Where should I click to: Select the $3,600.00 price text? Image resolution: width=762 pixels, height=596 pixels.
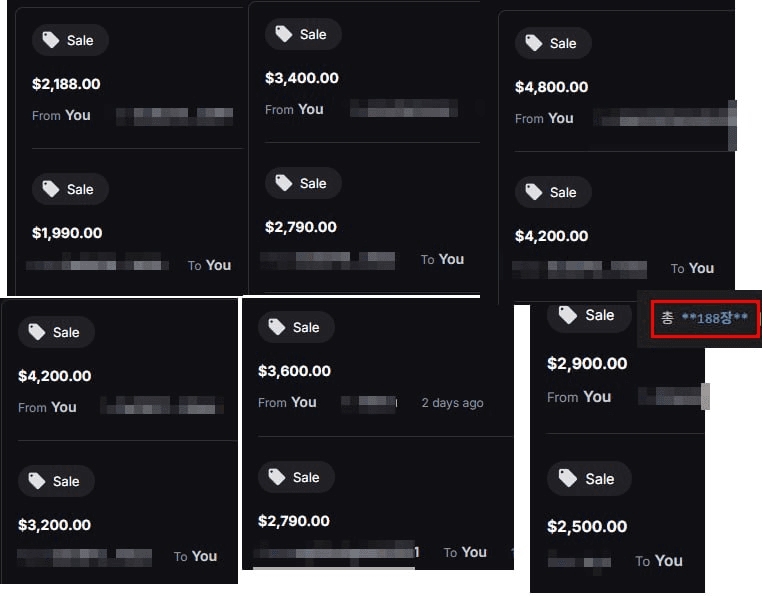tap(294, 371)
